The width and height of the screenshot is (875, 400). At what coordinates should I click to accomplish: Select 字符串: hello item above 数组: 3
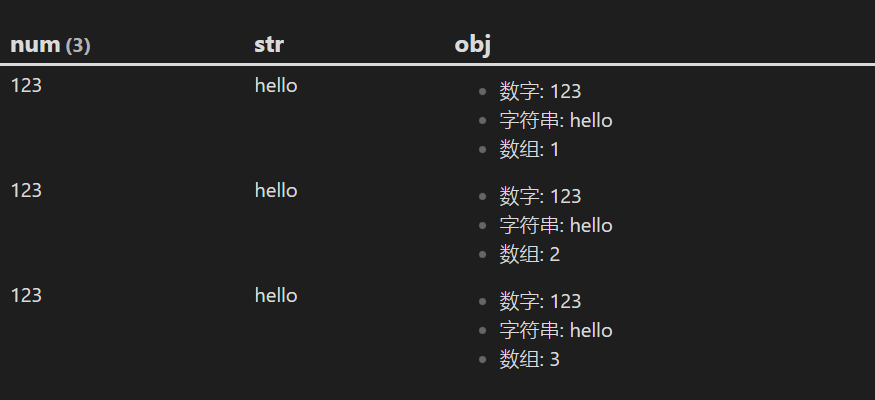click(556, 330)
